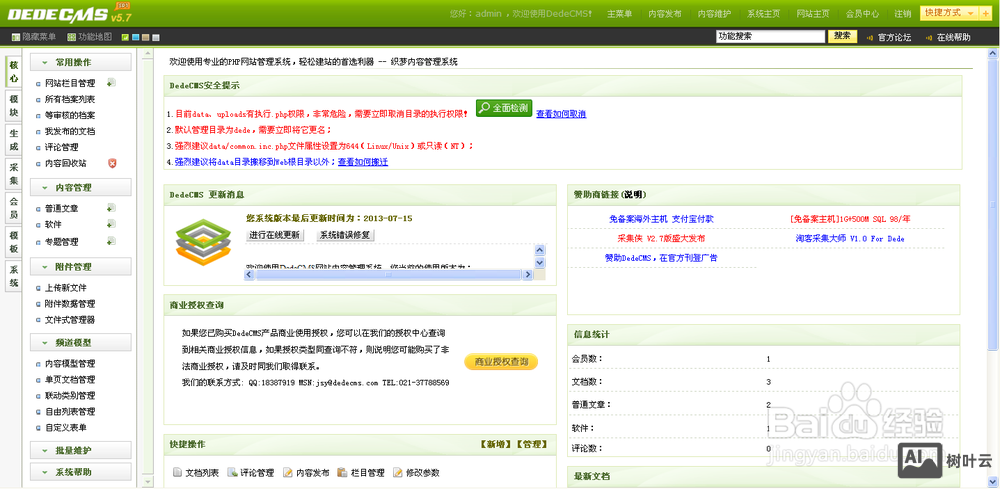Screen dimensions: 1000x489
Task: Click the red icon beside 内容回收站
Action: click(112, 163)
